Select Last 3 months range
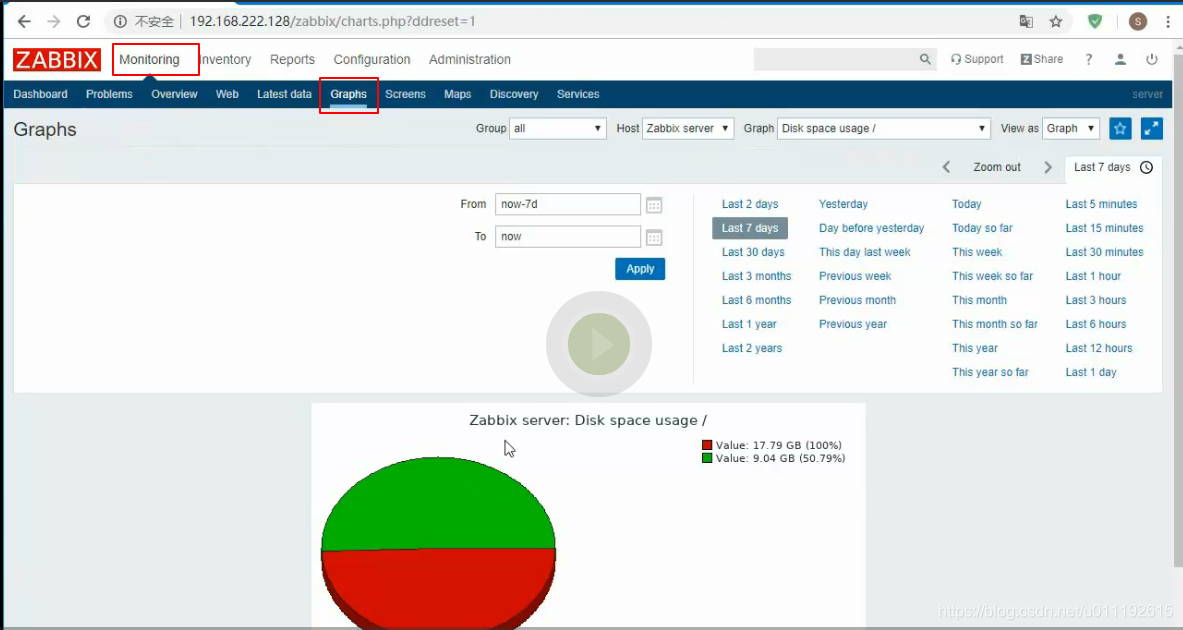The image size is (1183, 630). pos(757,276)
